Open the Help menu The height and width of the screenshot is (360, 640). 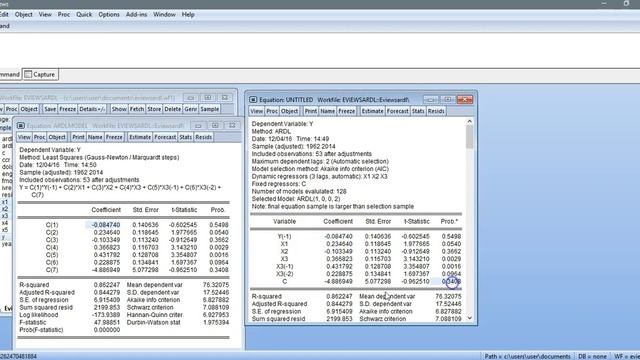pyautogui.click(x=188, y=14)
